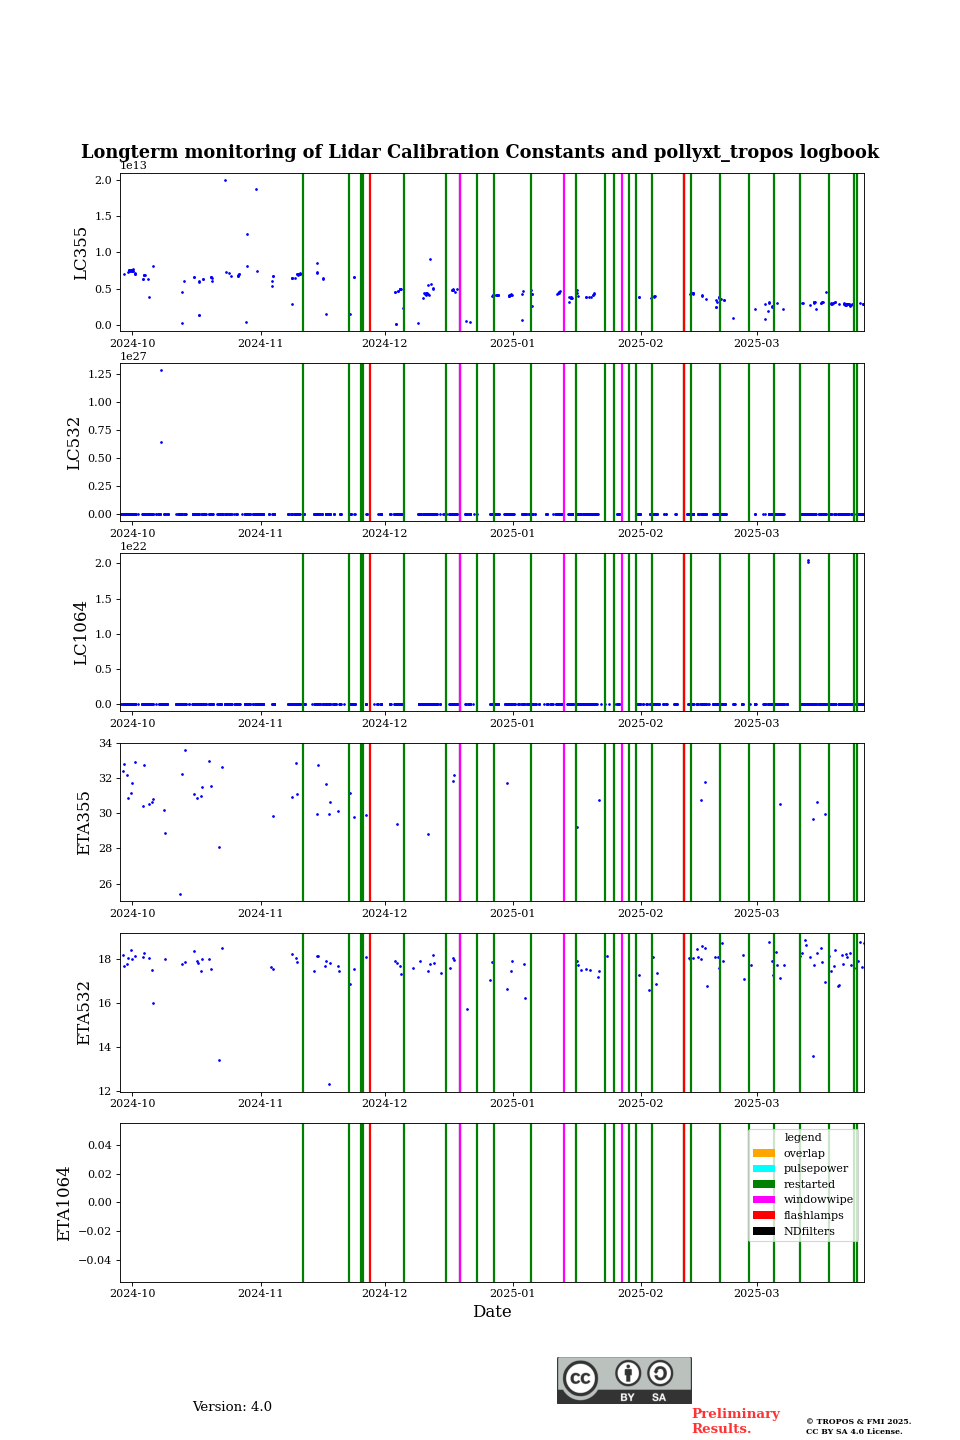Click the LC1064 y-axis label
The image size is (960, 1440).
point(81,633)
